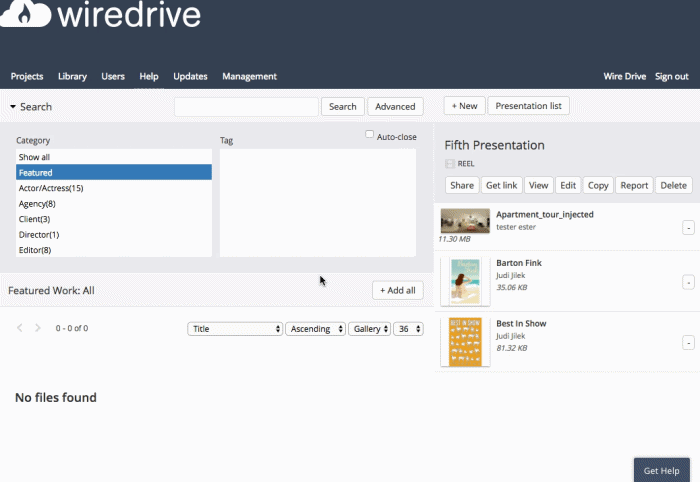Edit the Fifth Presentation

pyautogui.click(x=568, y=185)
